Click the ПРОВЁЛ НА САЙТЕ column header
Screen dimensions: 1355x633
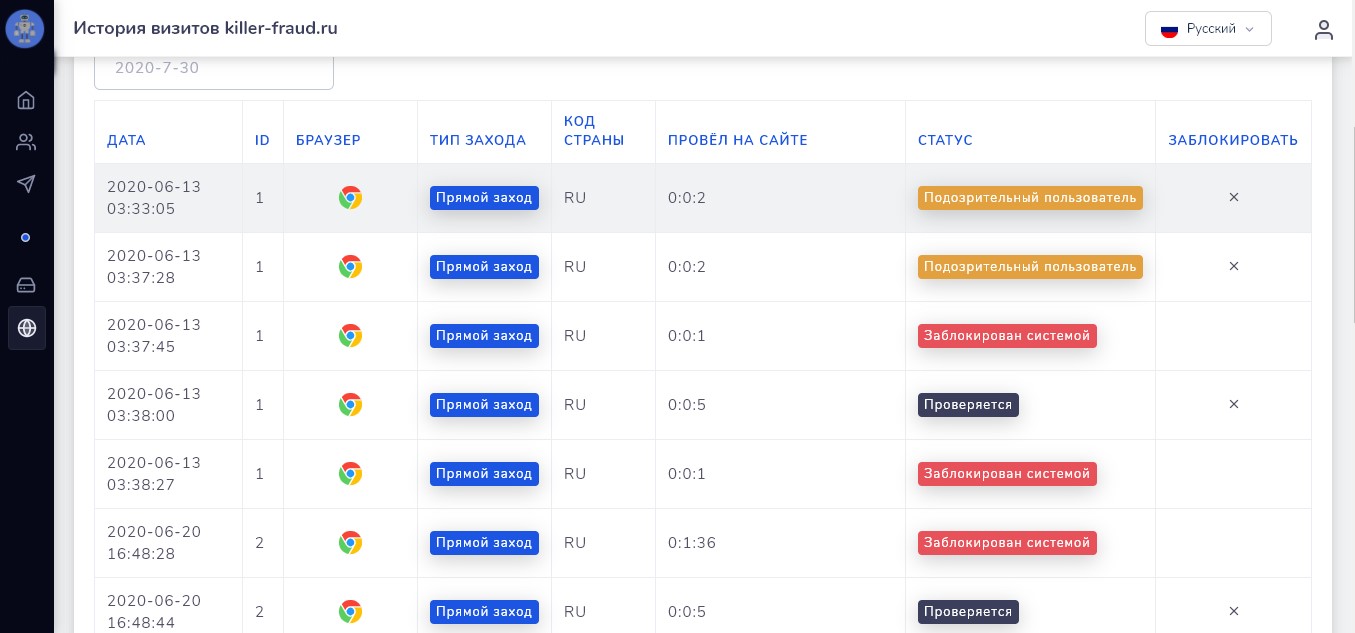click(738, 140)
